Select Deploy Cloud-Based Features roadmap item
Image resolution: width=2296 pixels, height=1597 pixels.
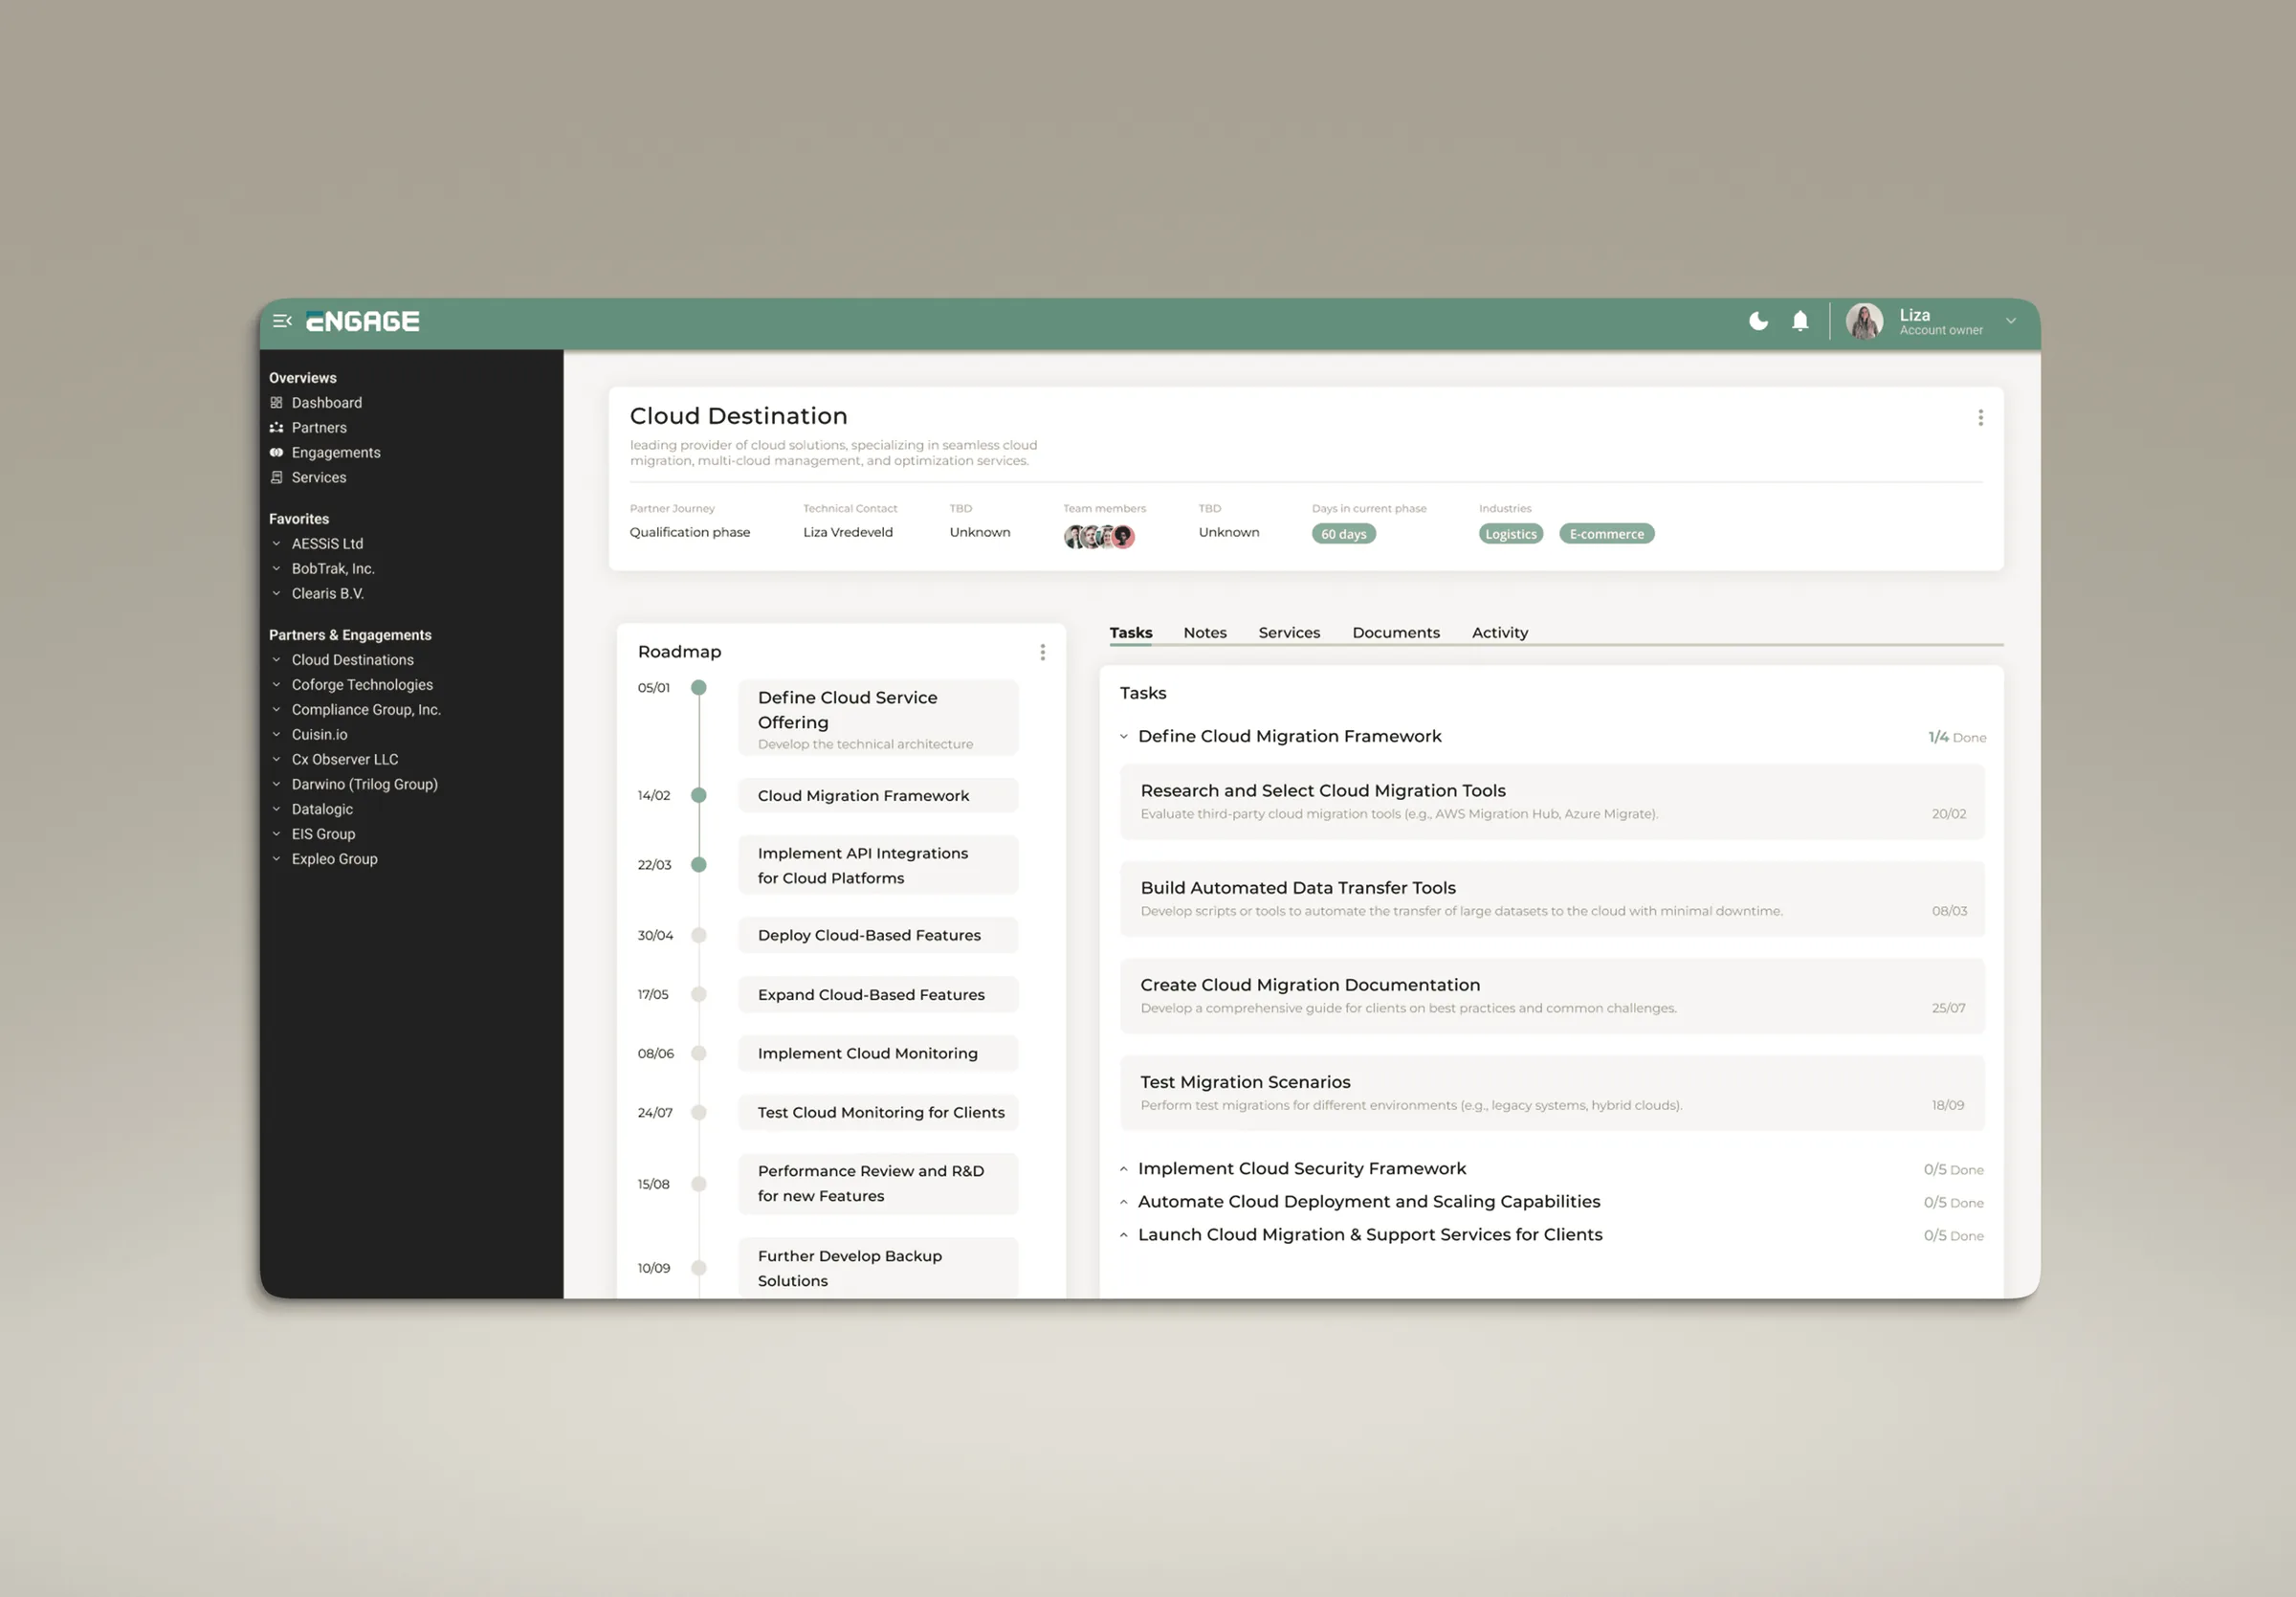click(x=878, y=936)
